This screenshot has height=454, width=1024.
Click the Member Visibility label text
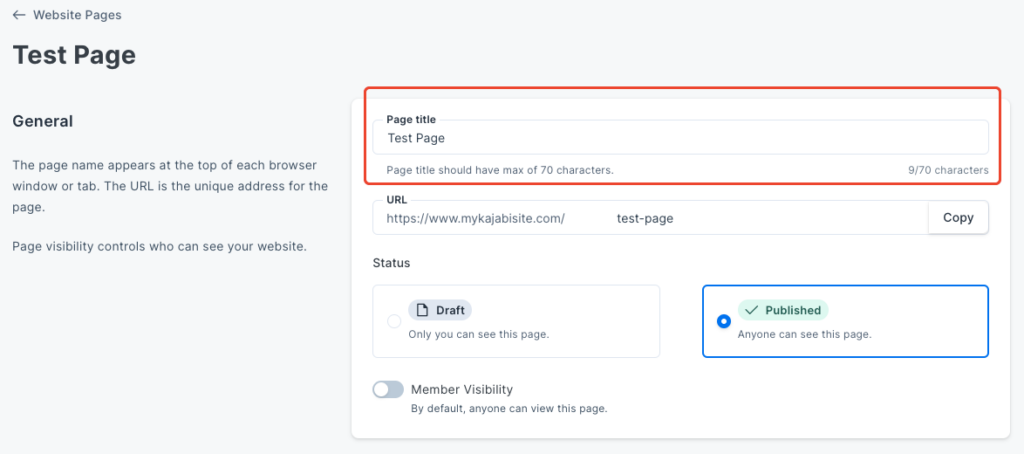pos(462,390)
